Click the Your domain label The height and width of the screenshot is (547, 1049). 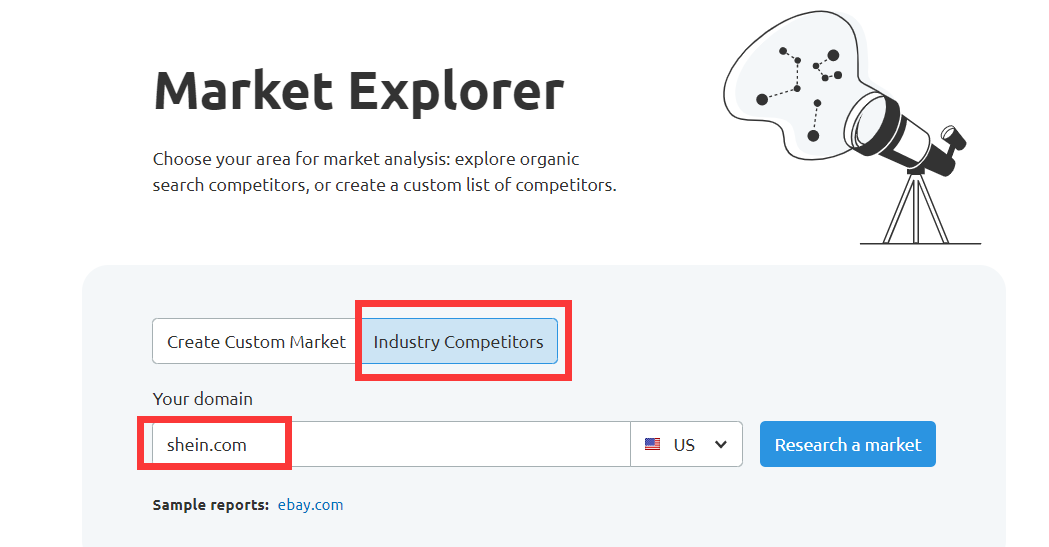pyautogui.click(x=203, y=398)
